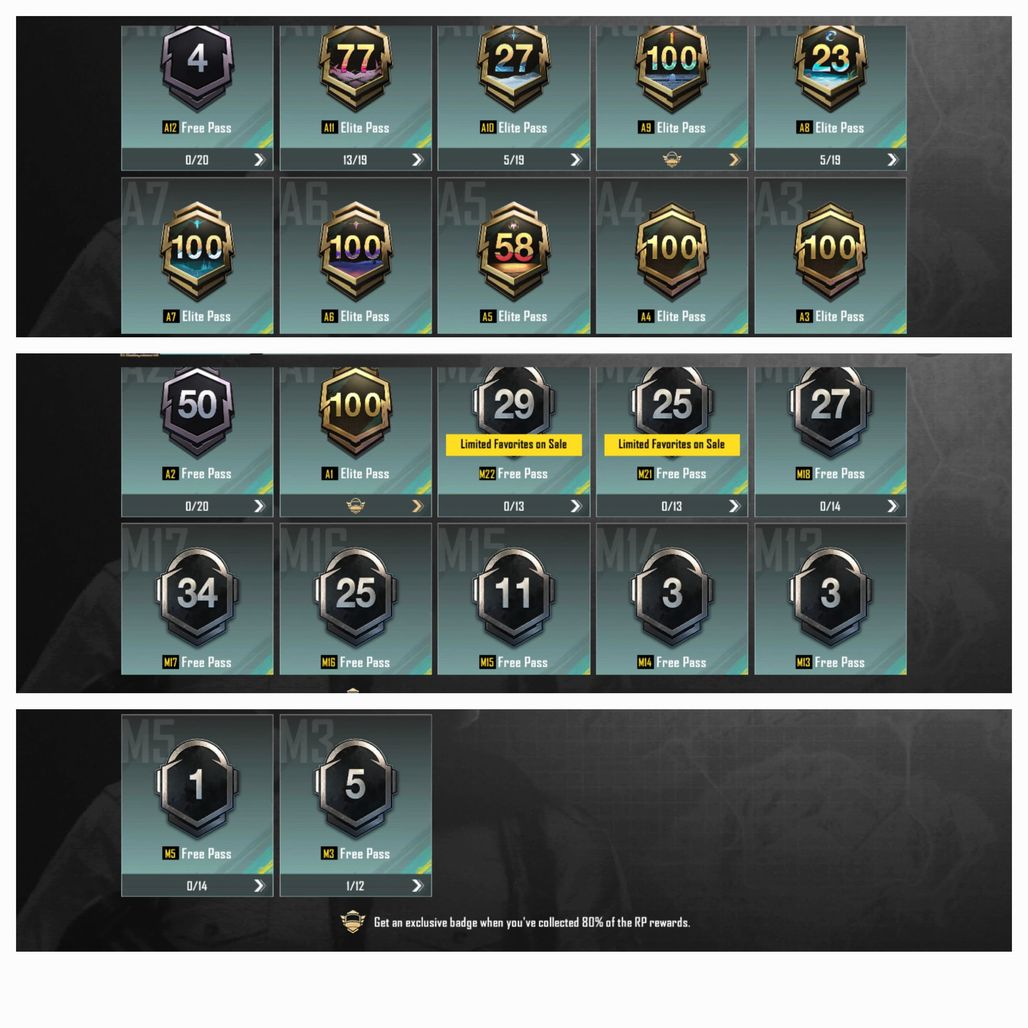Open the M5 Free Pass 0/14 progress bar
This screenshot has height=1028, width=1028.
pyautogui.click(x=197, y=886)
